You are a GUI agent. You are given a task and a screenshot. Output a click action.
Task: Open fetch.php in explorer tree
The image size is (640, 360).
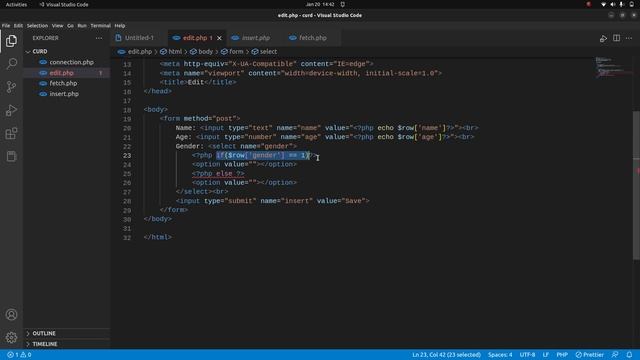click(67, 83)
